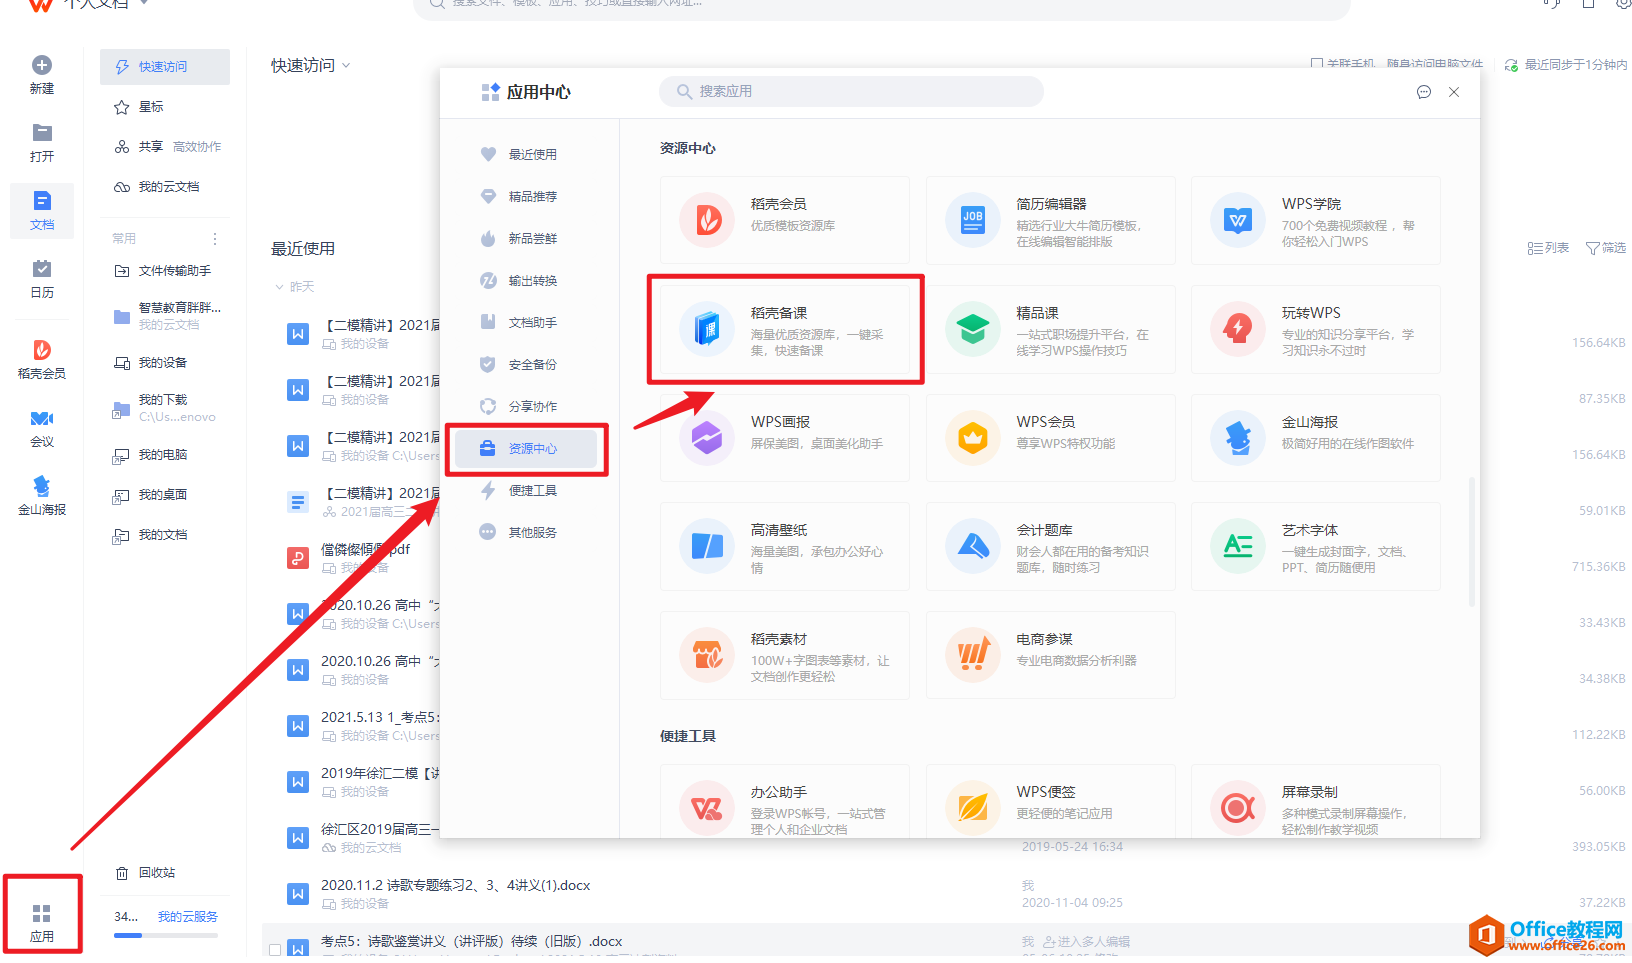Open 我的电脑 in navigation

(x=165, y=455)
